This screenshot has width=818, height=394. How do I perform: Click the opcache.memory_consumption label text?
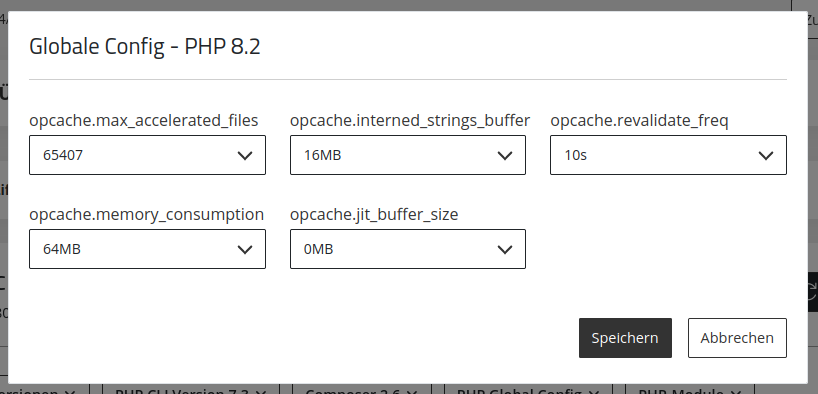147,214
